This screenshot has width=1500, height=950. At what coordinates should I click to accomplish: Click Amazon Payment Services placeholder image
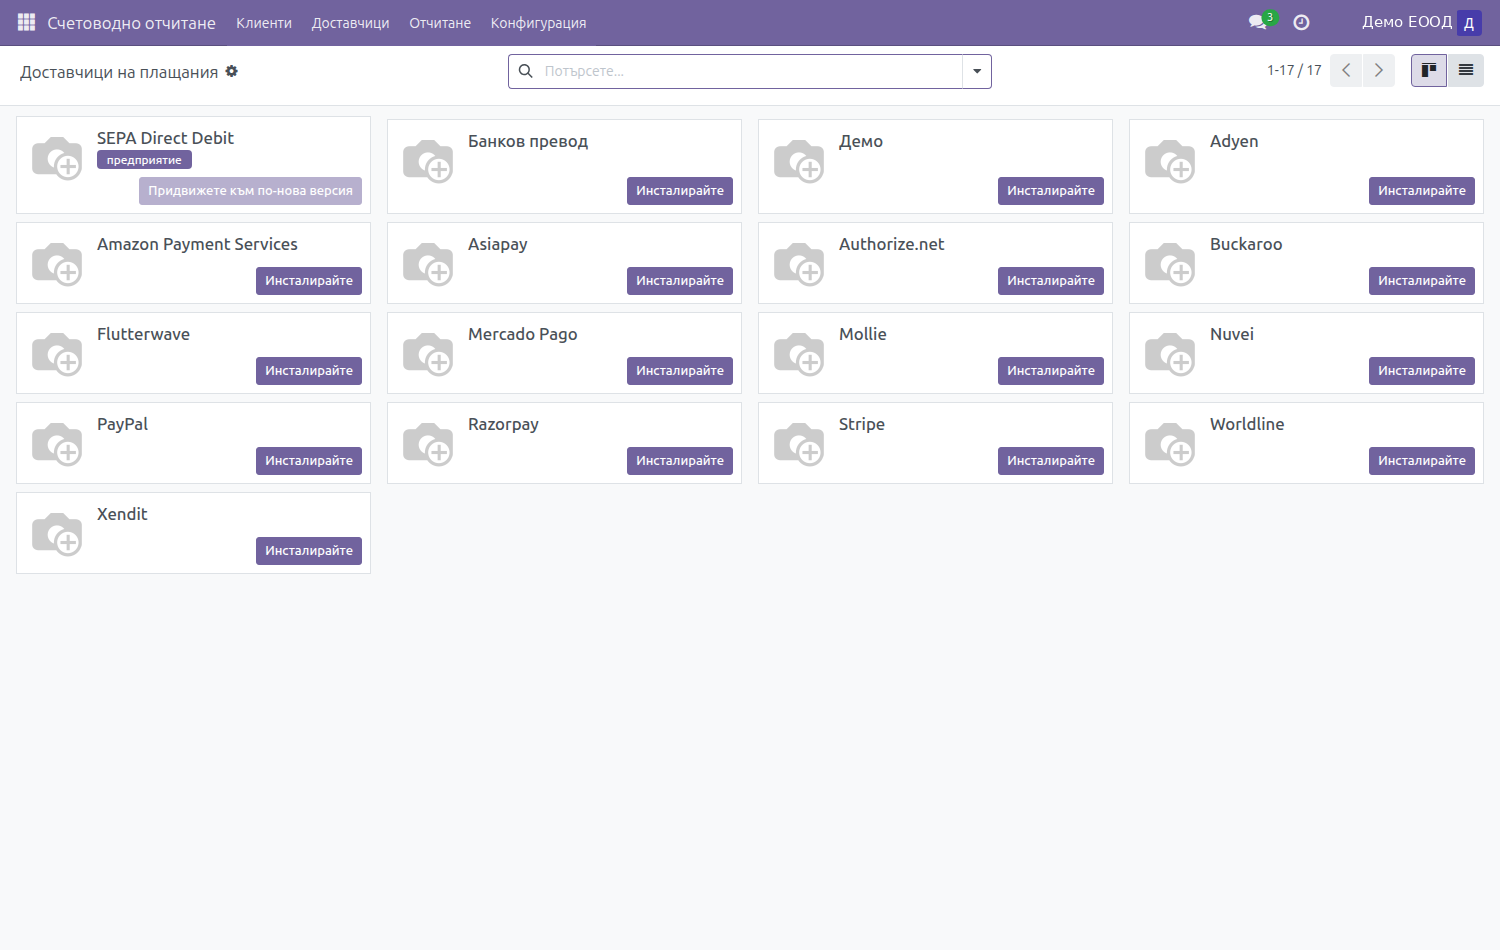57,265
